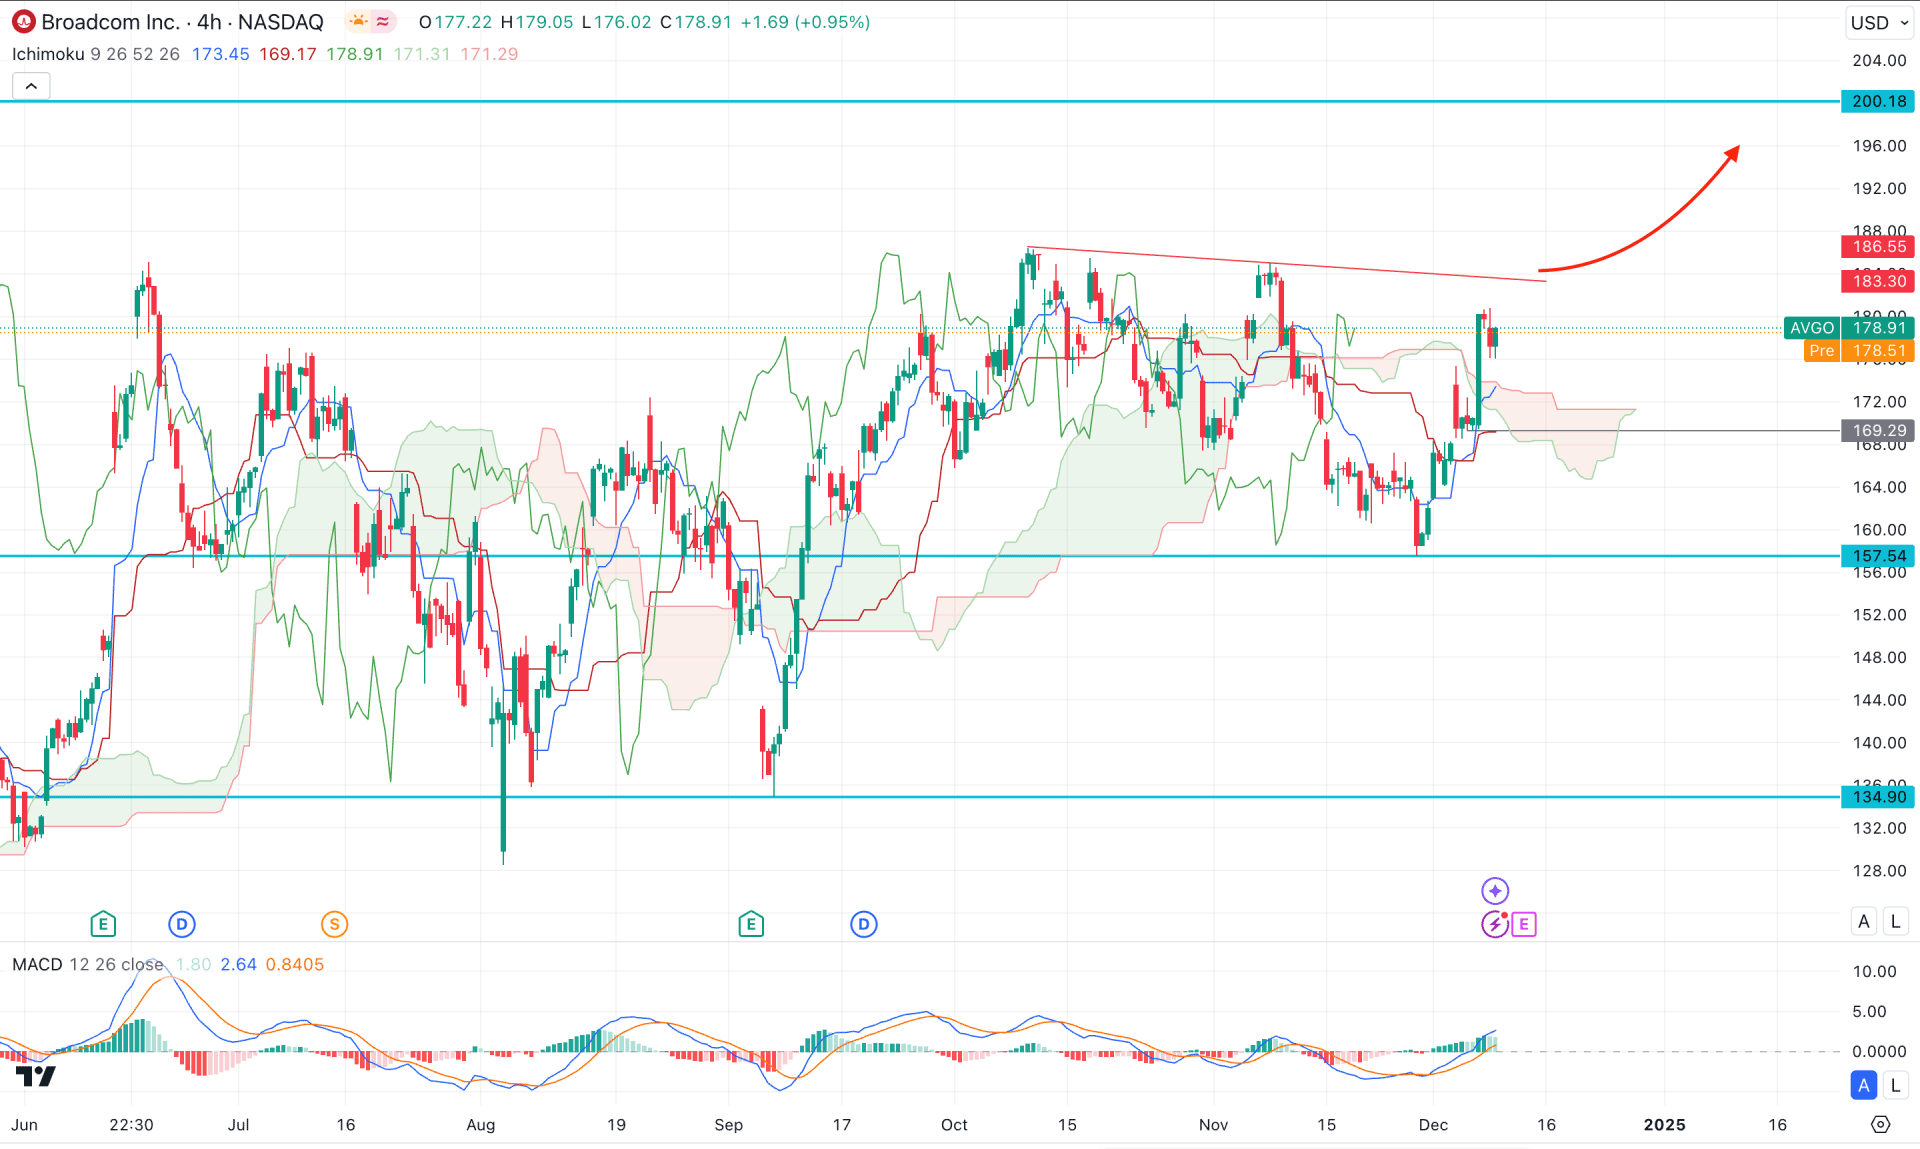This screenshot has width=1920, height=1149.
Task: Click the 157.54 horizontal line price label
Action: [x=1878, y=556]
